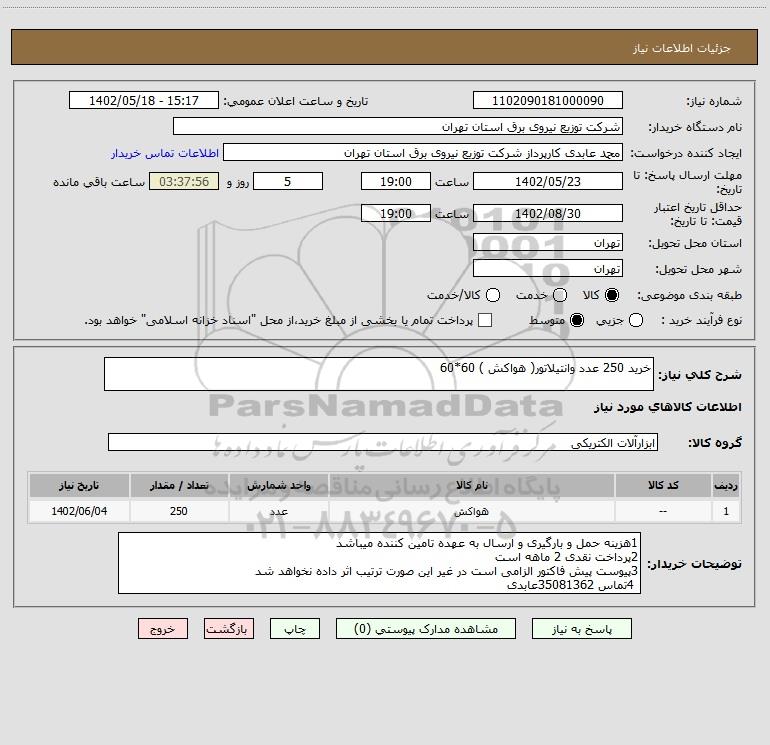Click the واحد شمارش column header
This screenshot has width=770, height=745.
(278, 485)
